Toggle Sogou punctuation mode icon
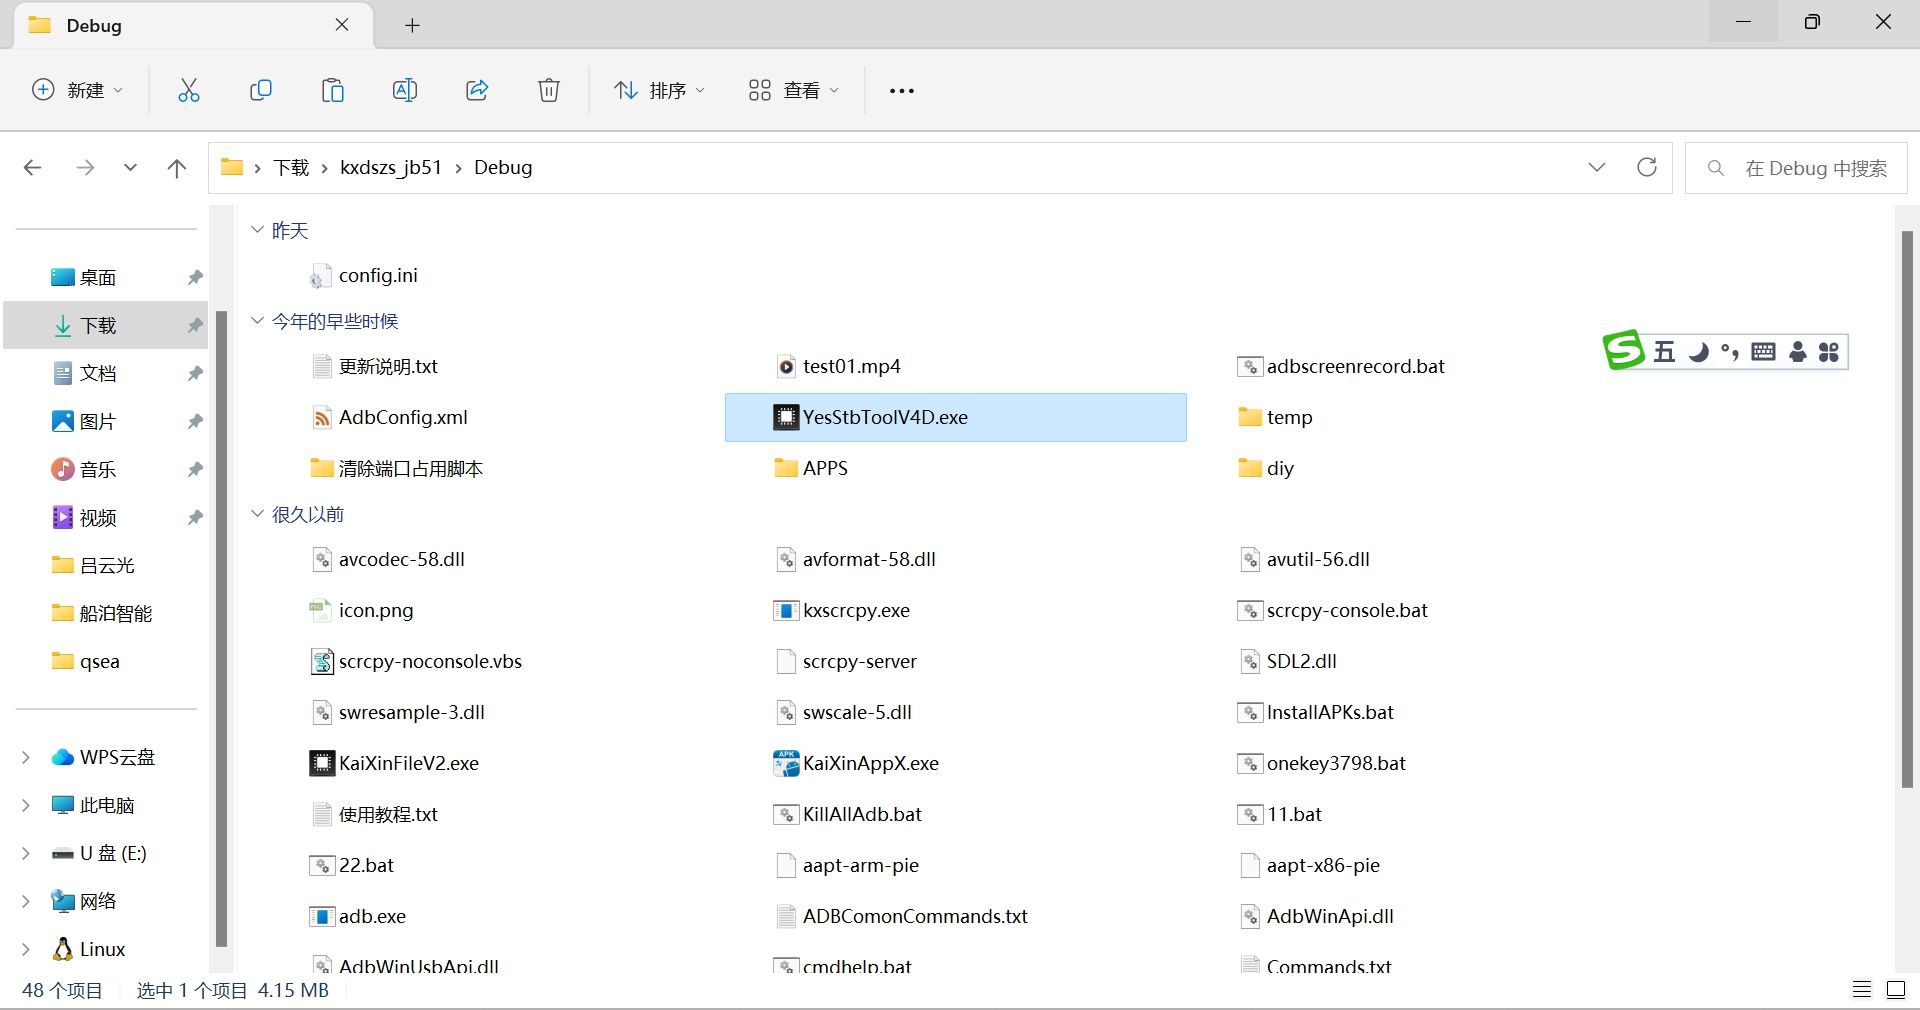The height and width of the screenshot is (1010, 1920). pos(1730,352)
